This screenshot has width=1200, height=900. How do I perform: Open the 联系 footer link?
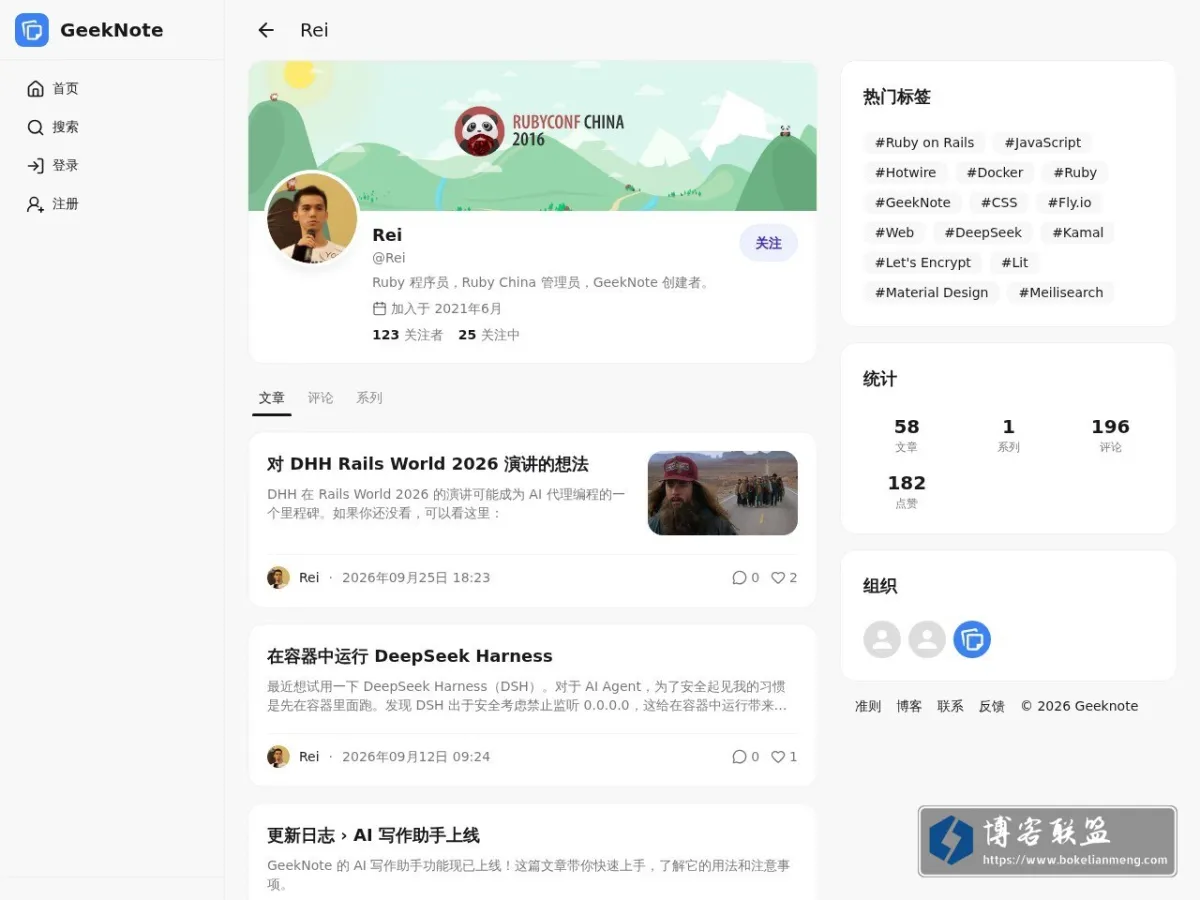pyautogui.click(x=950, y=706)
